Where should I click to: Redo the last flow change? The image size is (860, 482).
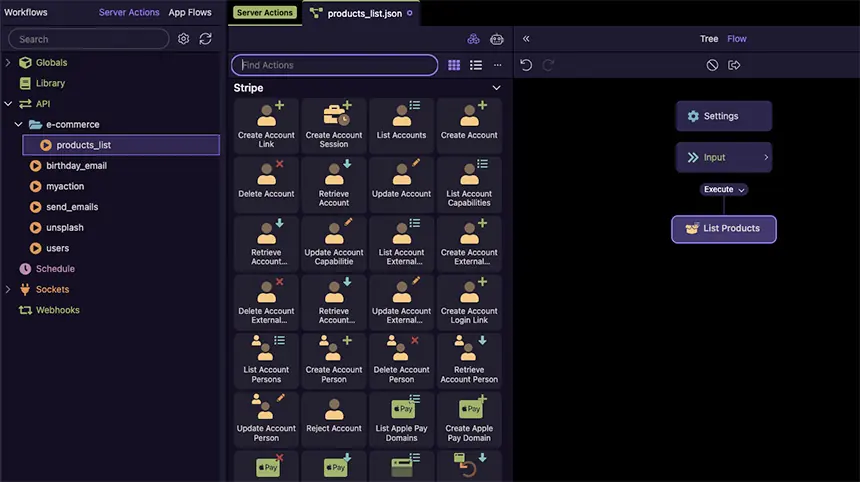tap(548, 65)
